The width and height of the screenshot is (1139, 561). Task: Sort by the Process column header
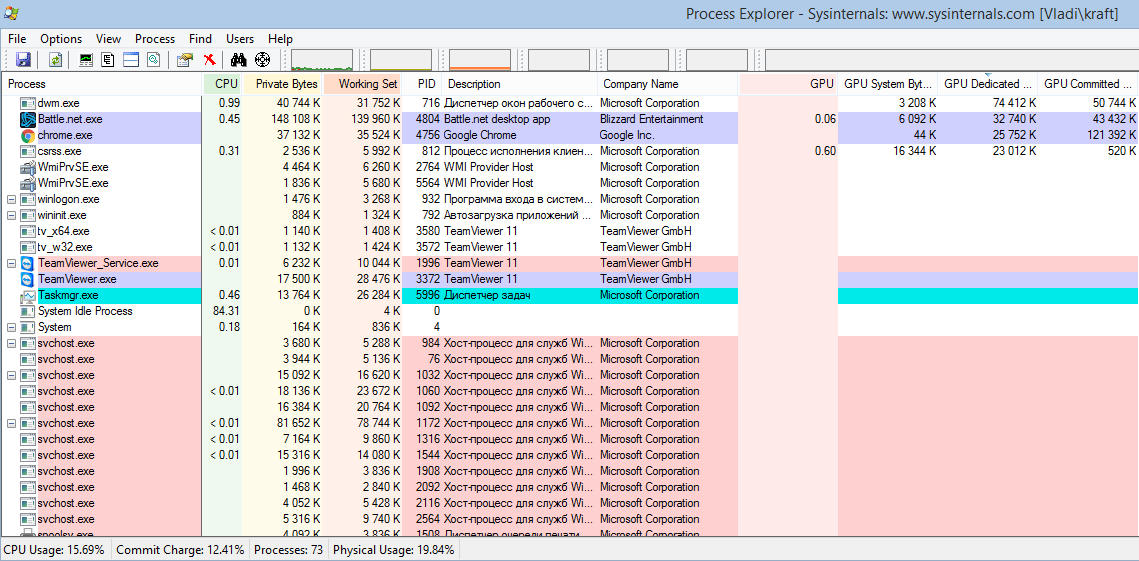(102, 84)
